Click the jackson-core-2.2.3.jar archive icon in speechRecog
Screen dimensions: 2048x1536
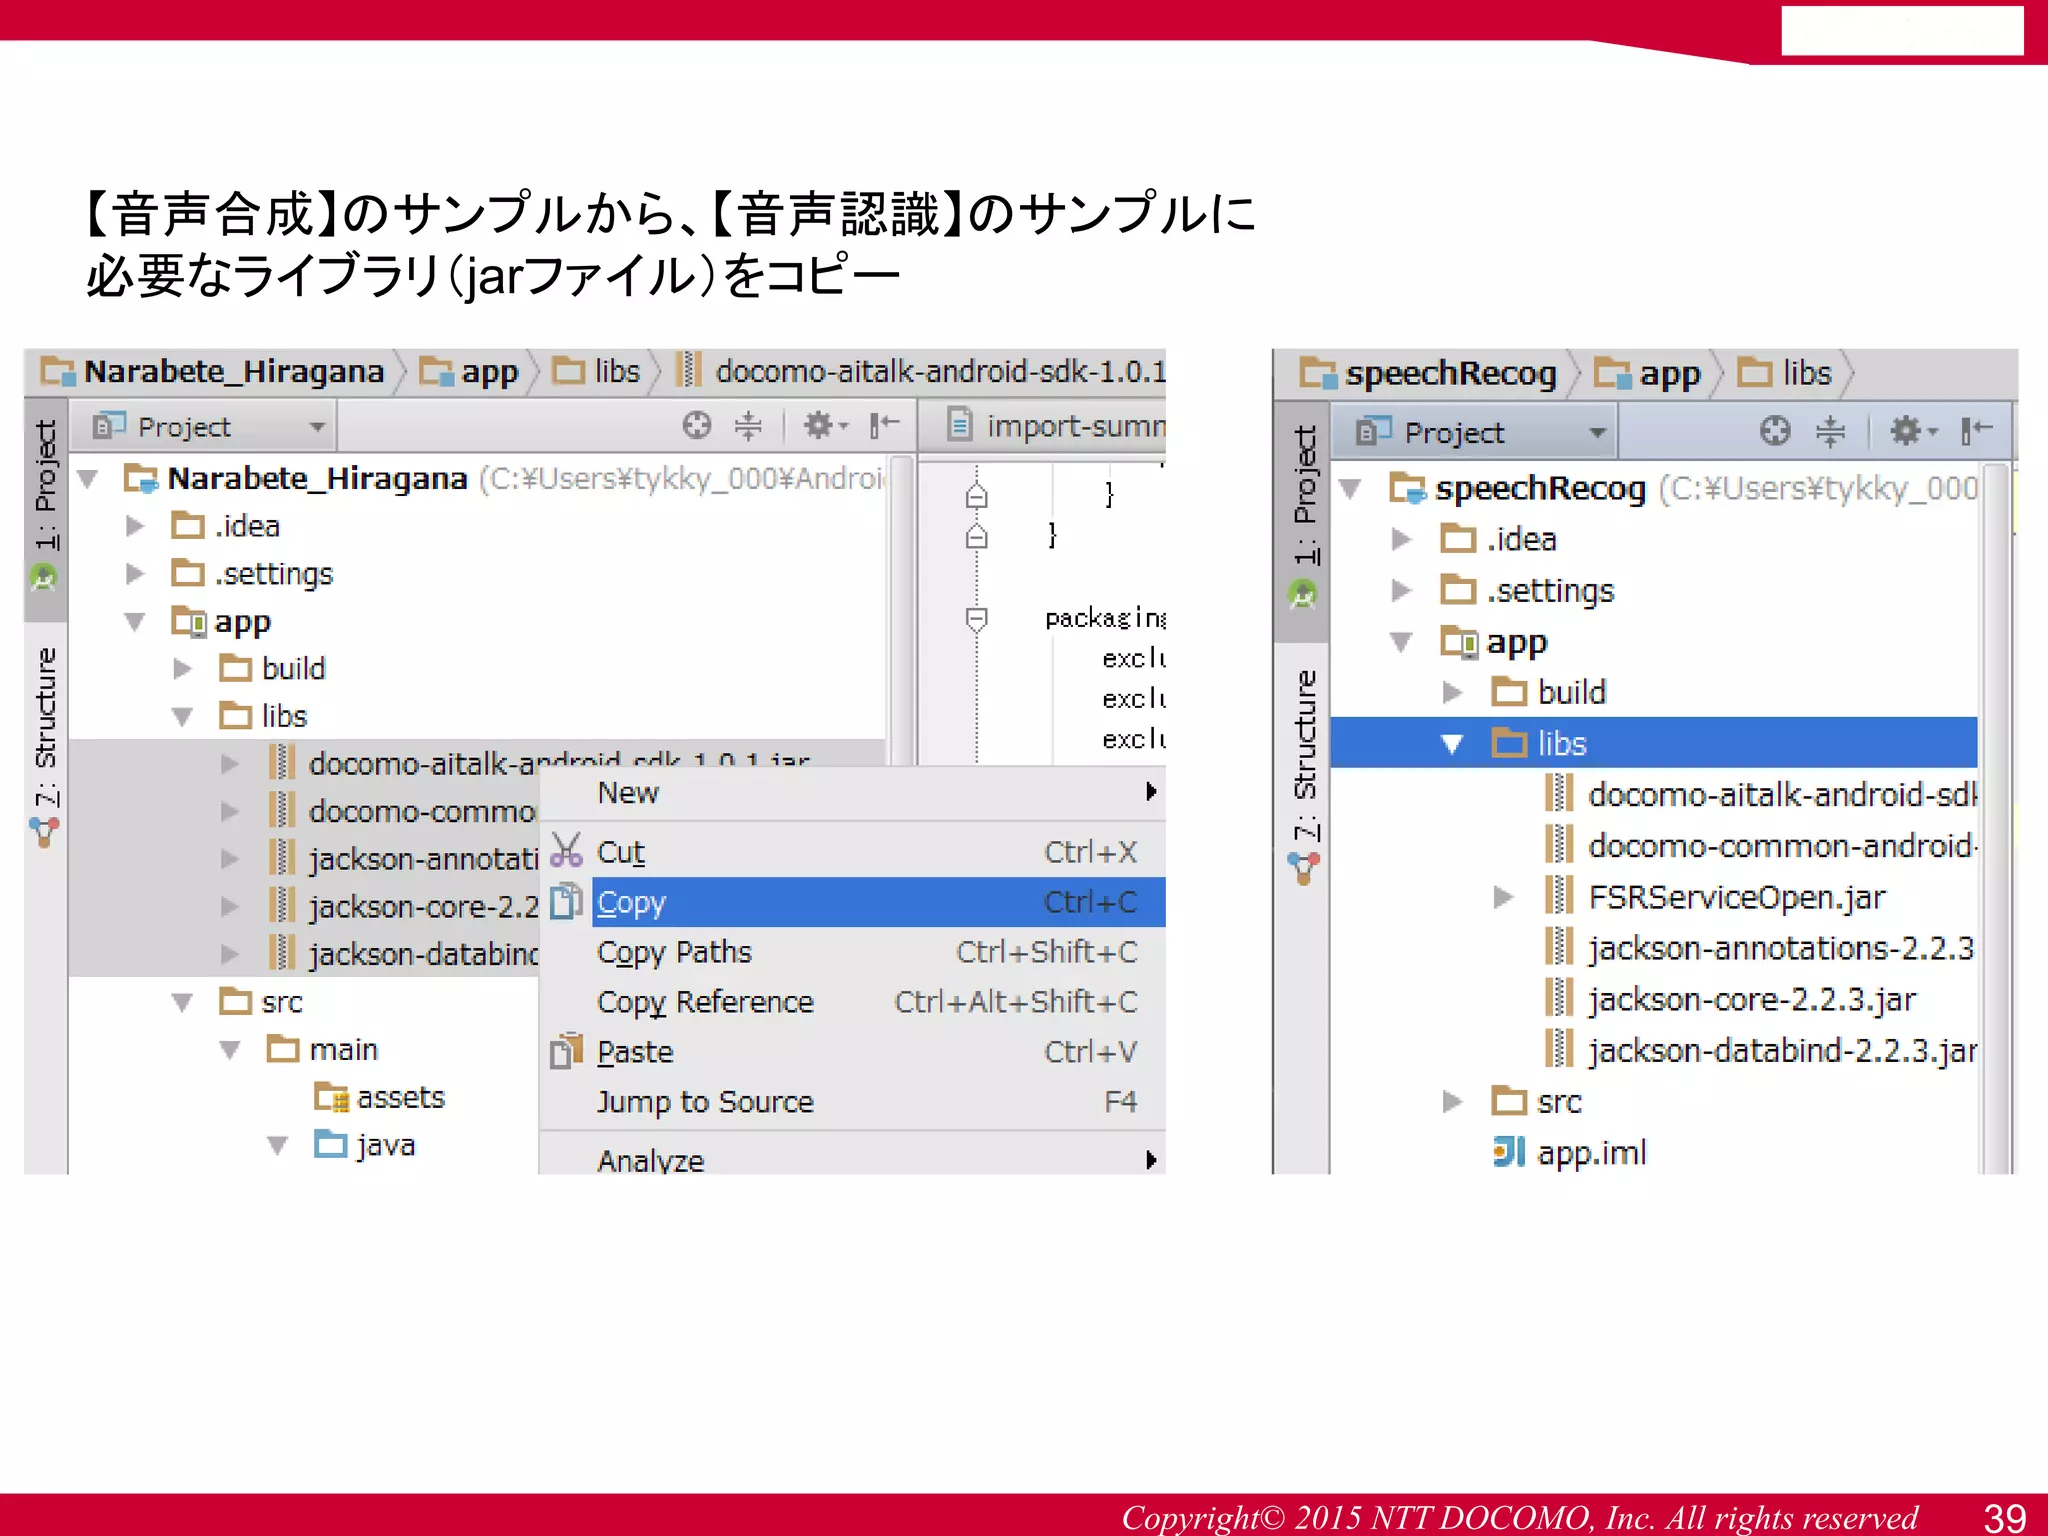1558,998
